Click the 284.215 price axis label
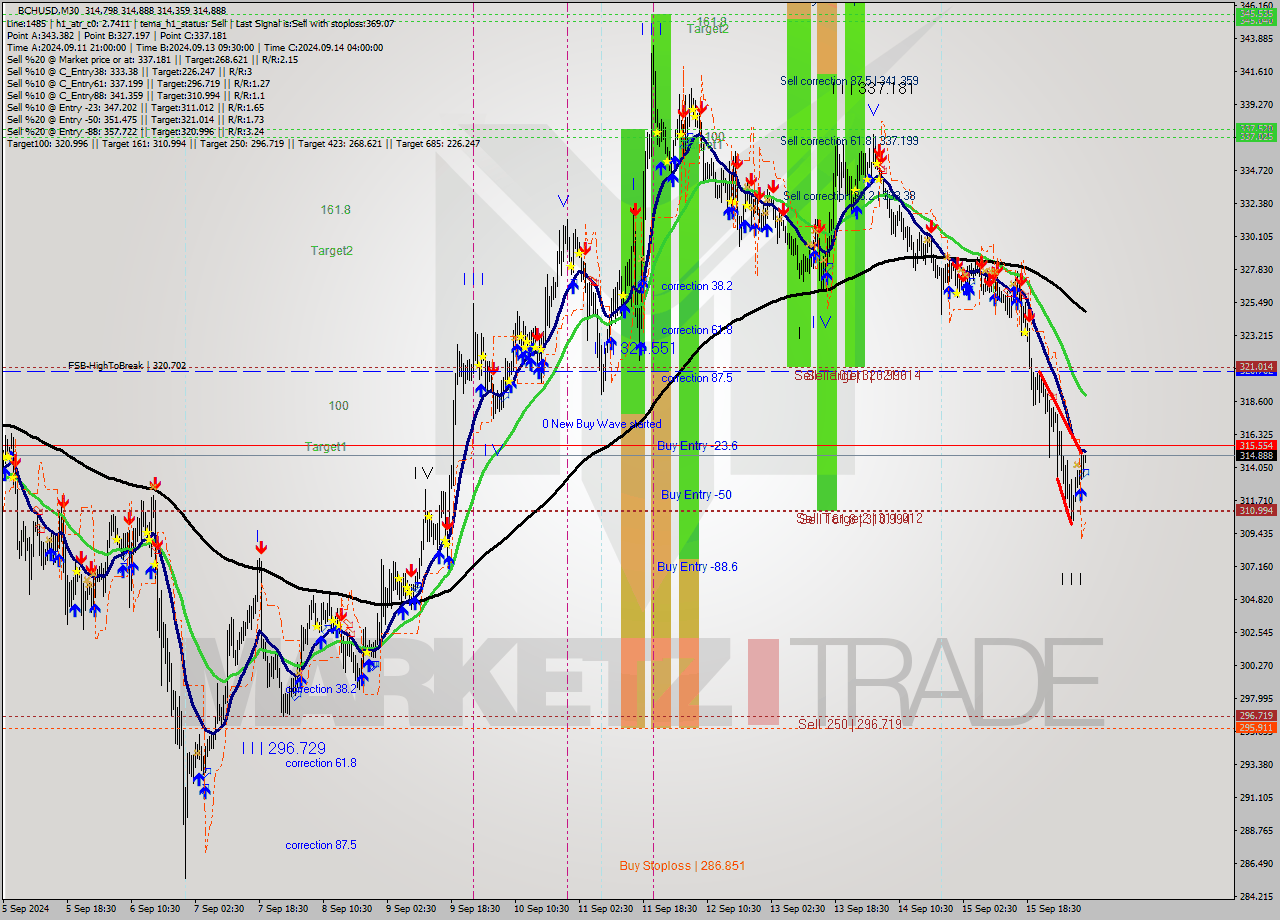This screenshot has height=920, width=1280. (x=1256, y=897)
